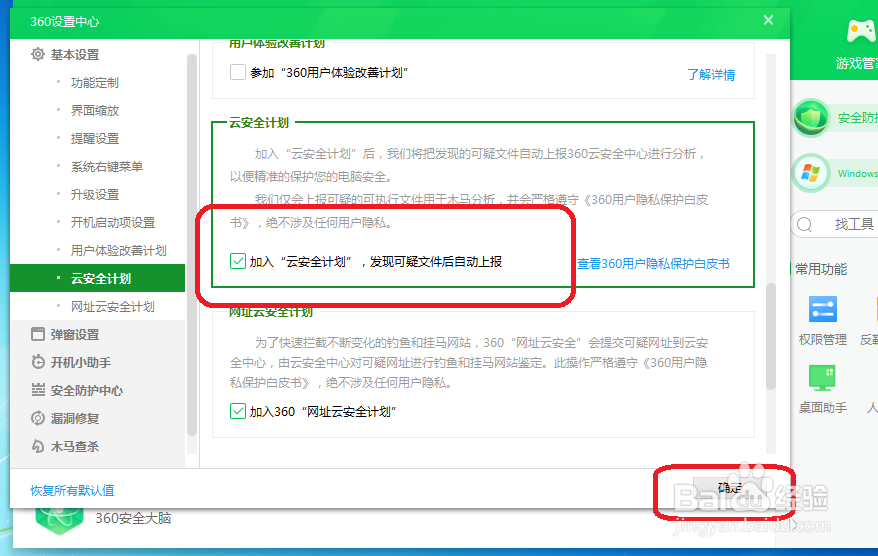Image resolution: width=878 pixels, height=556 pixels.
Task: Click the 找工具 search field
Action: 835,225
